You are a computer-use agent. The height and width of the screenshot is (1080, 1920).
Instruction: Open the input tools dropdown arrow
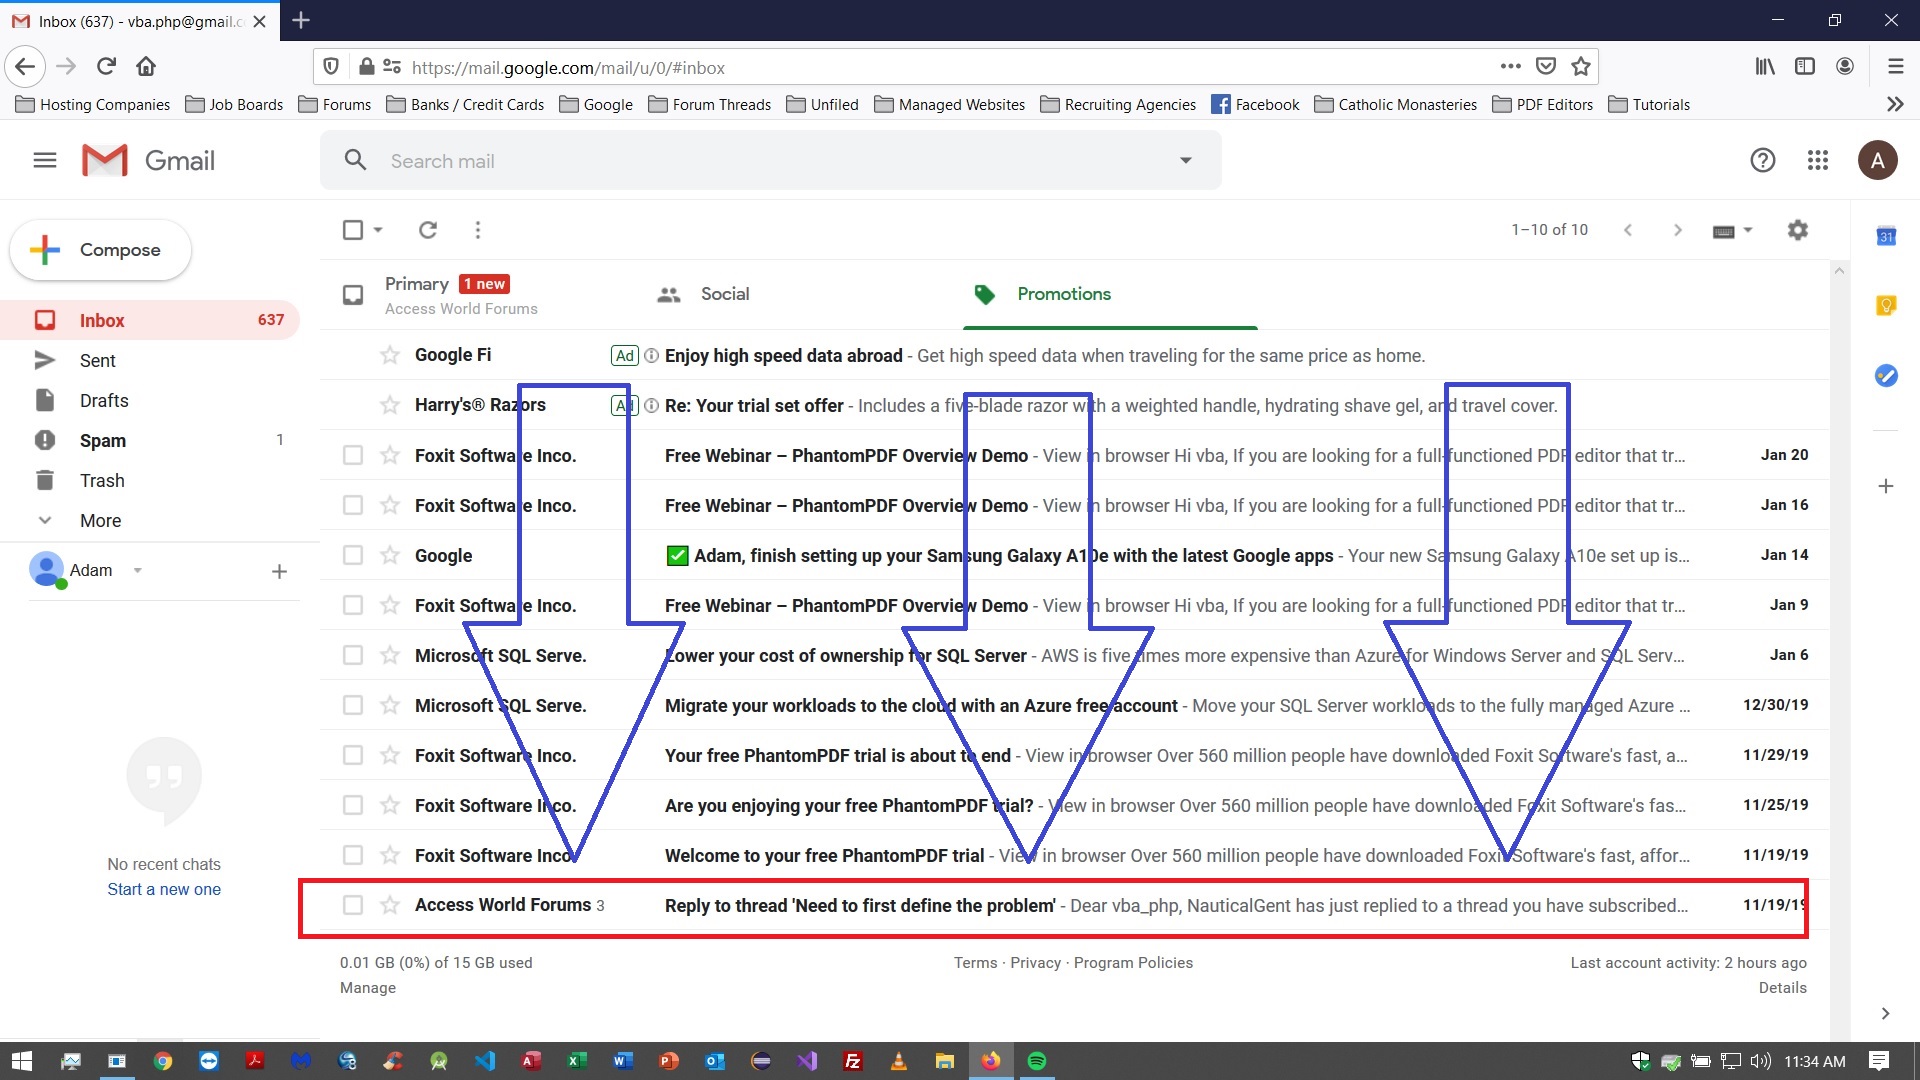(x=1748, y=230)
